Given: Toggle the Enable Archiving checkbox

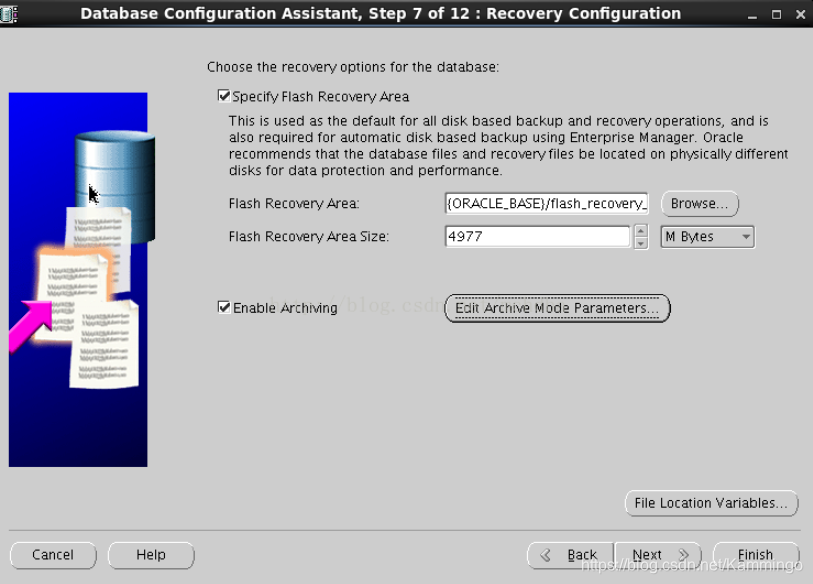Looking at the screenshot, I should [x=224, y=308].
